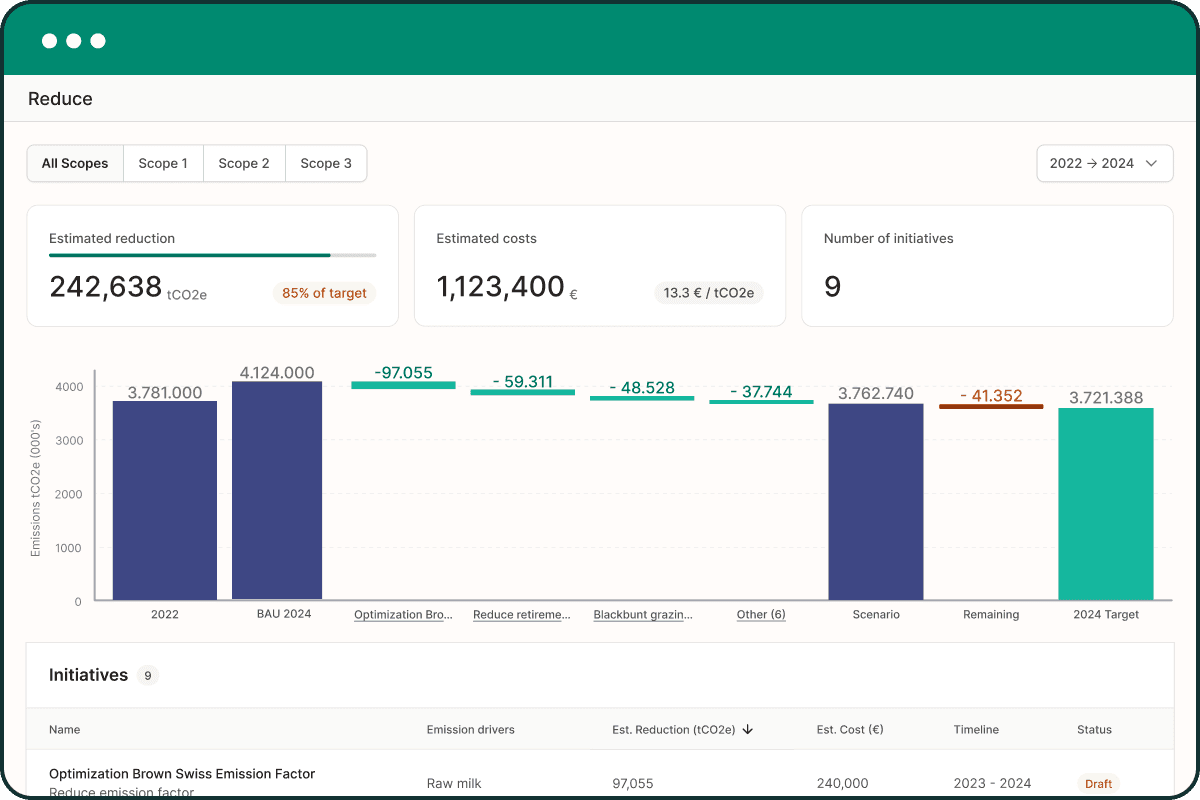
Task: Select the All Scopes filter
Action: 75,163
